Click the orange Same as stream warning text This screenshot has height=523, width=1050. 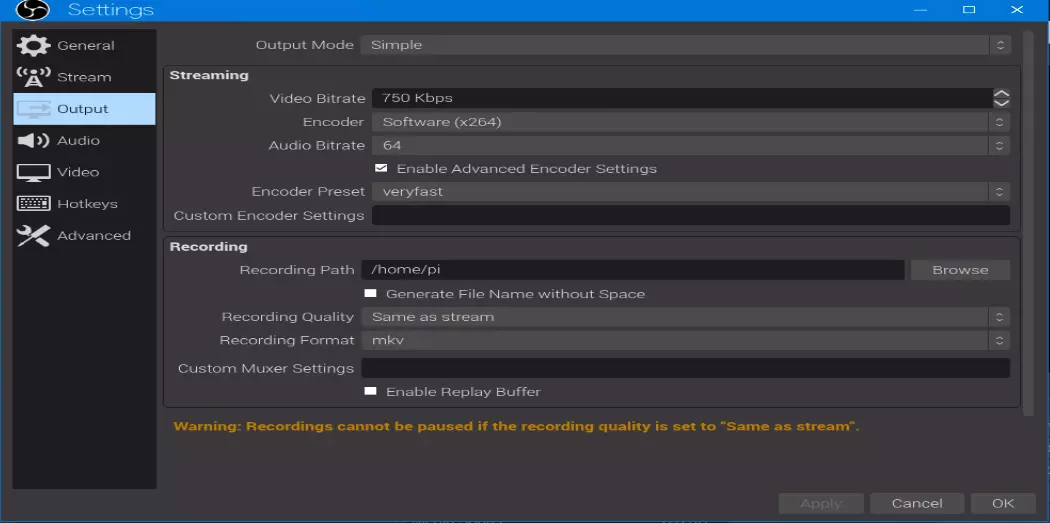pos(516,426)
